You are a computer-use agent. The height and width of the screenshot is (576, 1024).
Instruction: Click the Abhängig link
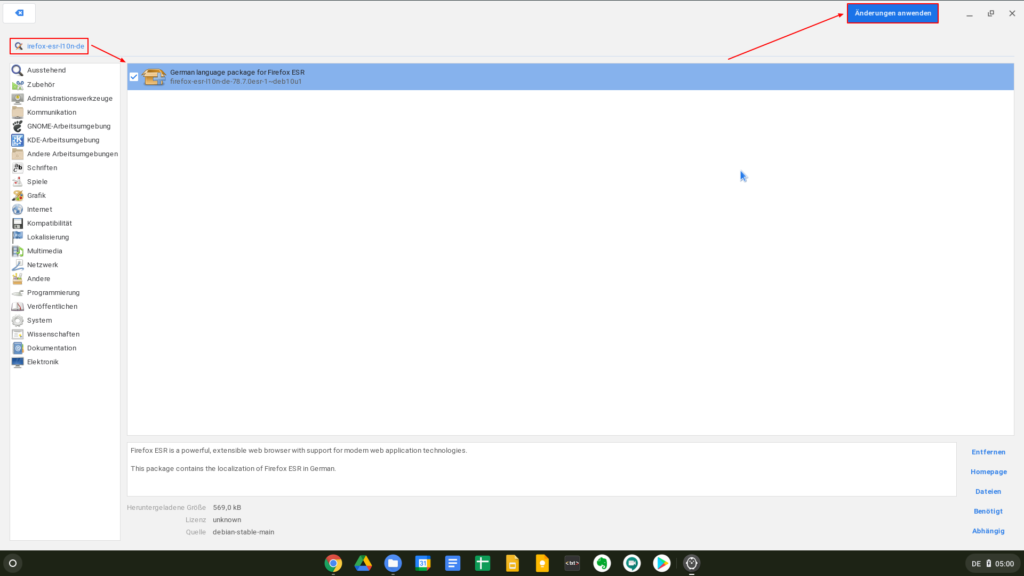(x=988, y=531)
